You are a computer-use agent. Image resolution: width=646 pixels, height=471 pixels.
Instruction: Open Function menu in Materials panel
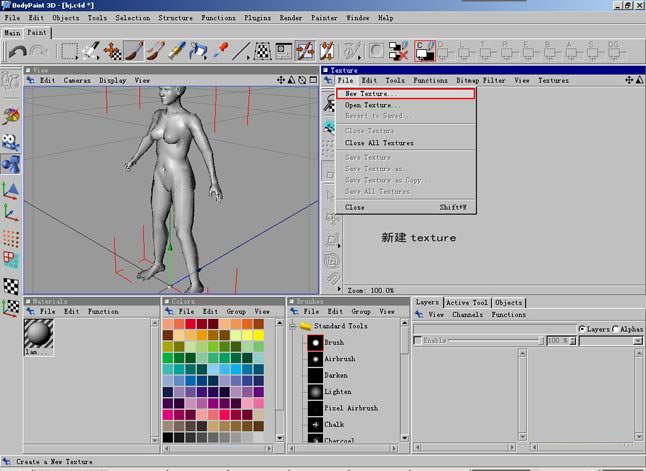click(103, 312)
